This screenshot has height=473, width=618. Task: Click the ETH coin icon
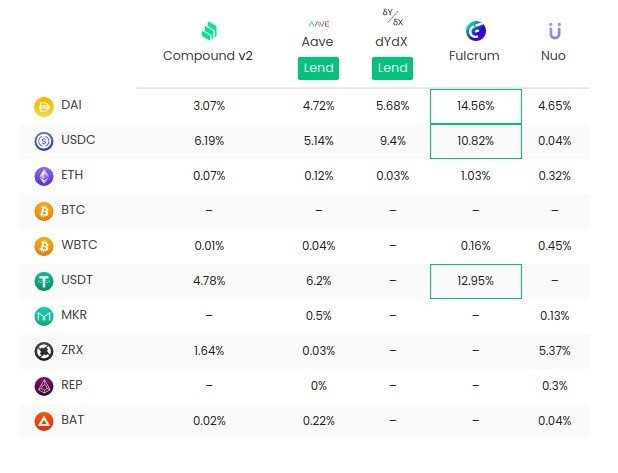click(x=44, y=176)
